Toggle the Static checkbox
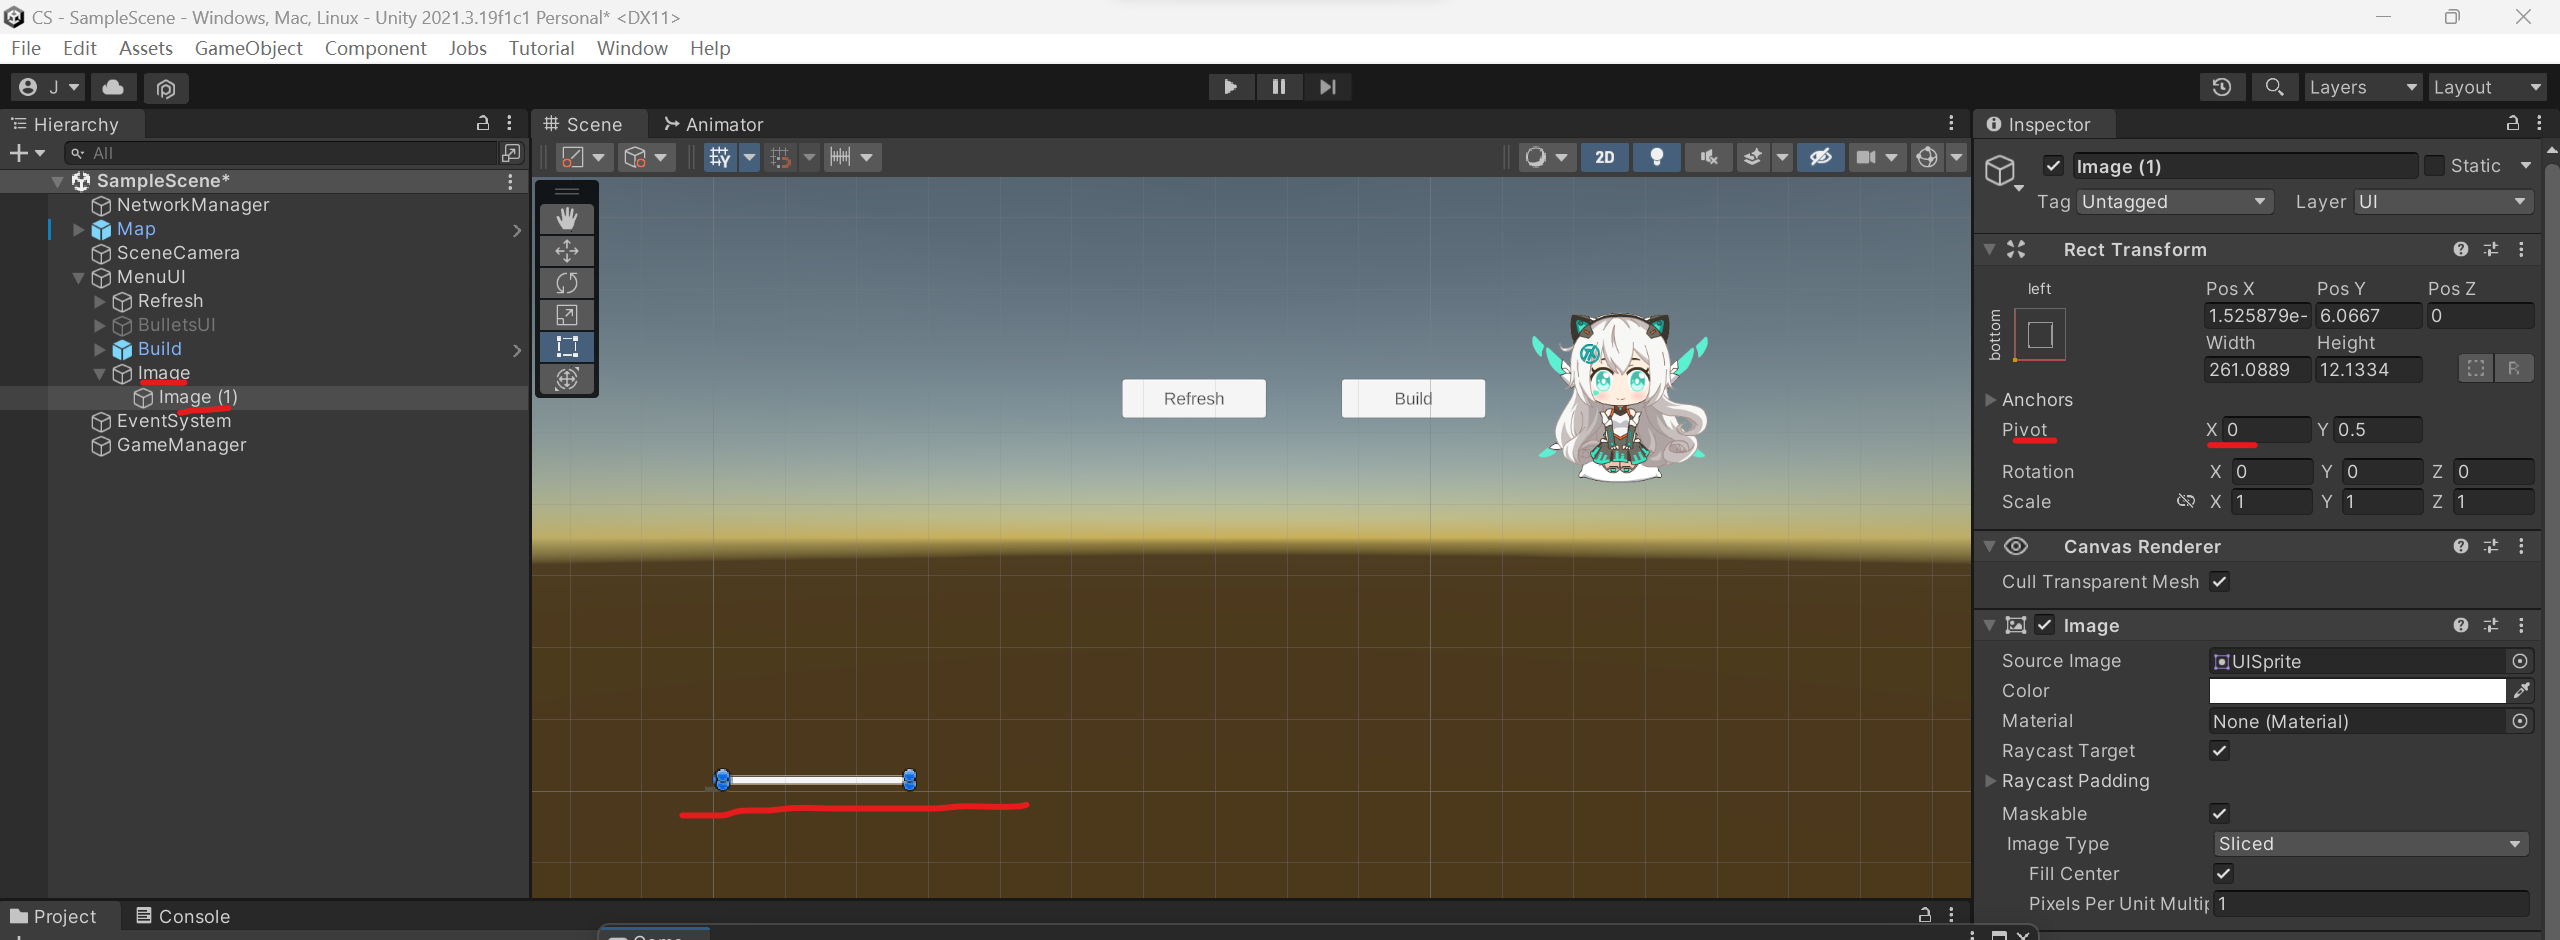 tap(2434, 166)
